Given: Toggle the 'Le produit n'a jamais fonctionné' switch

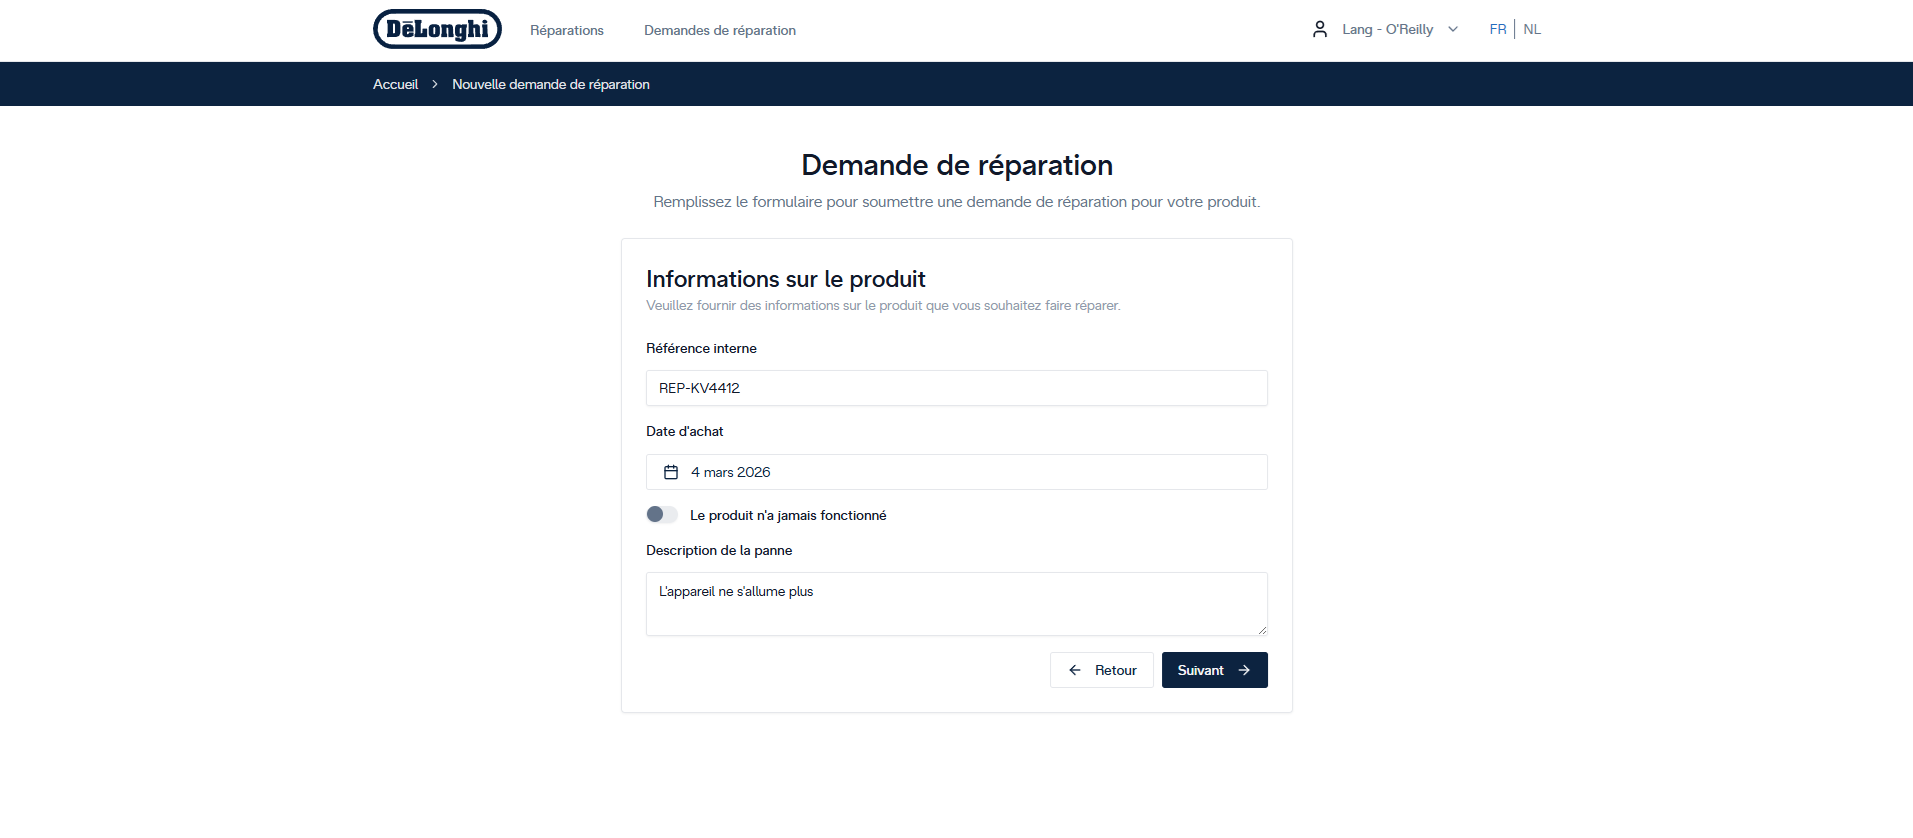Looking at the screenshot, I should 662,515.
